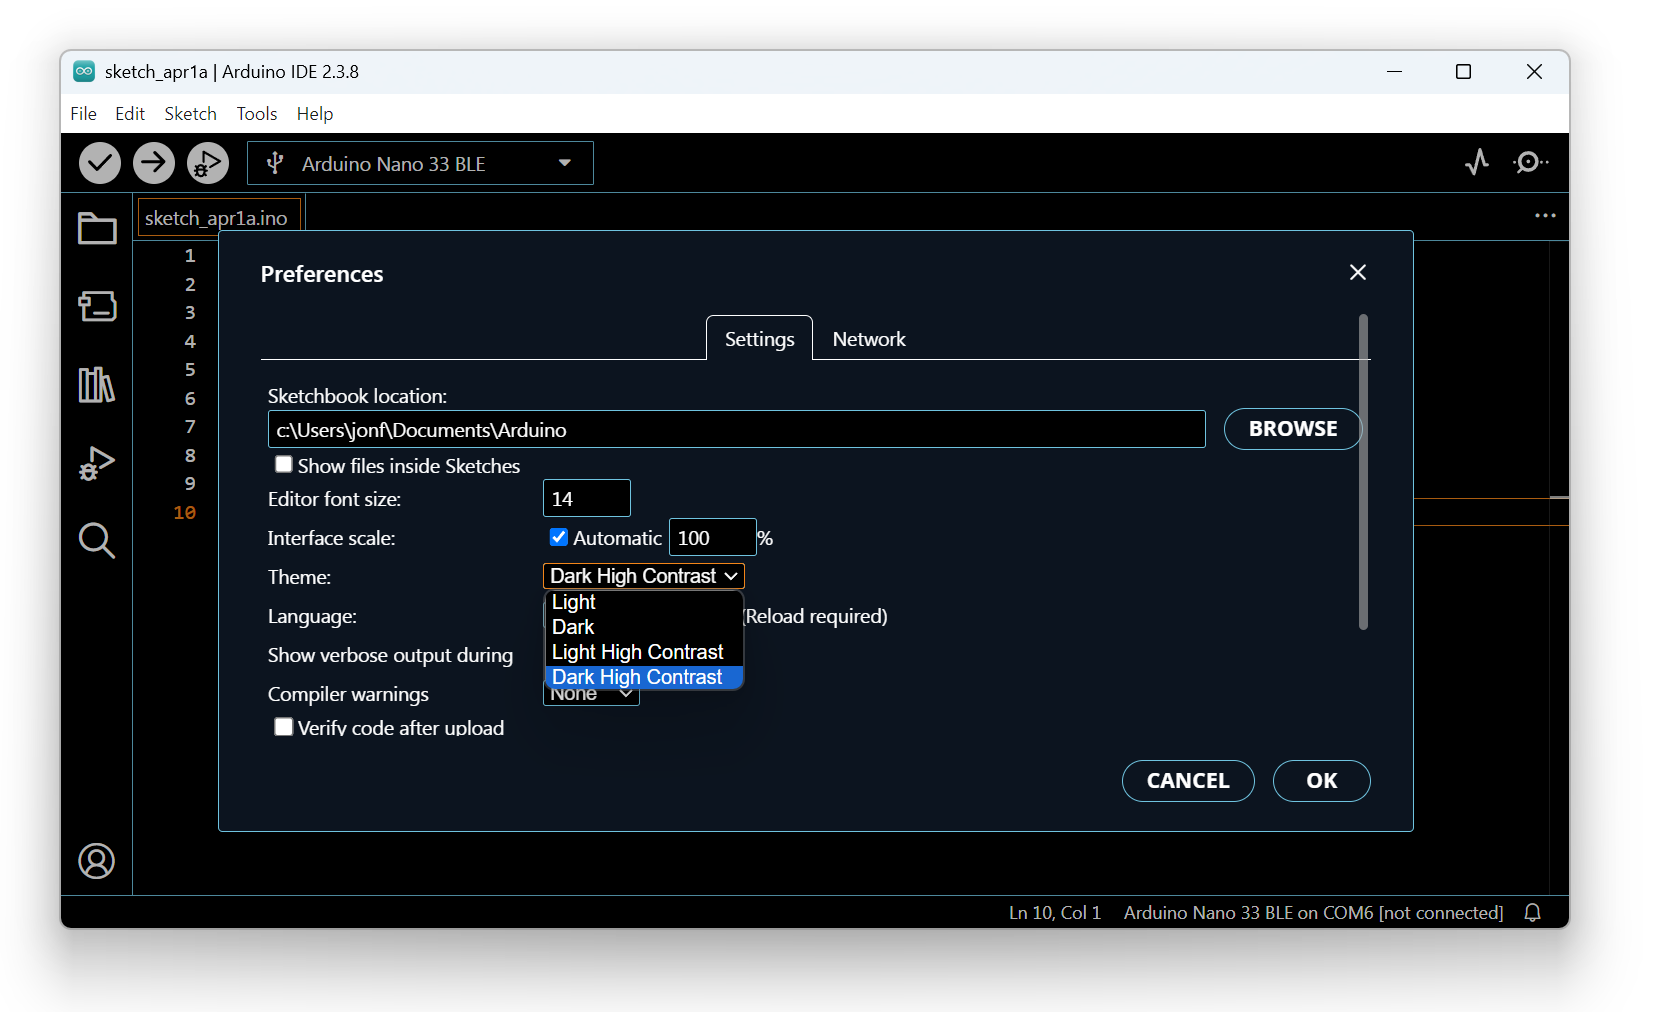Open the Library Manager sidebar icon
This screenshot has height=1012, width=1660.
coord(97,384)
